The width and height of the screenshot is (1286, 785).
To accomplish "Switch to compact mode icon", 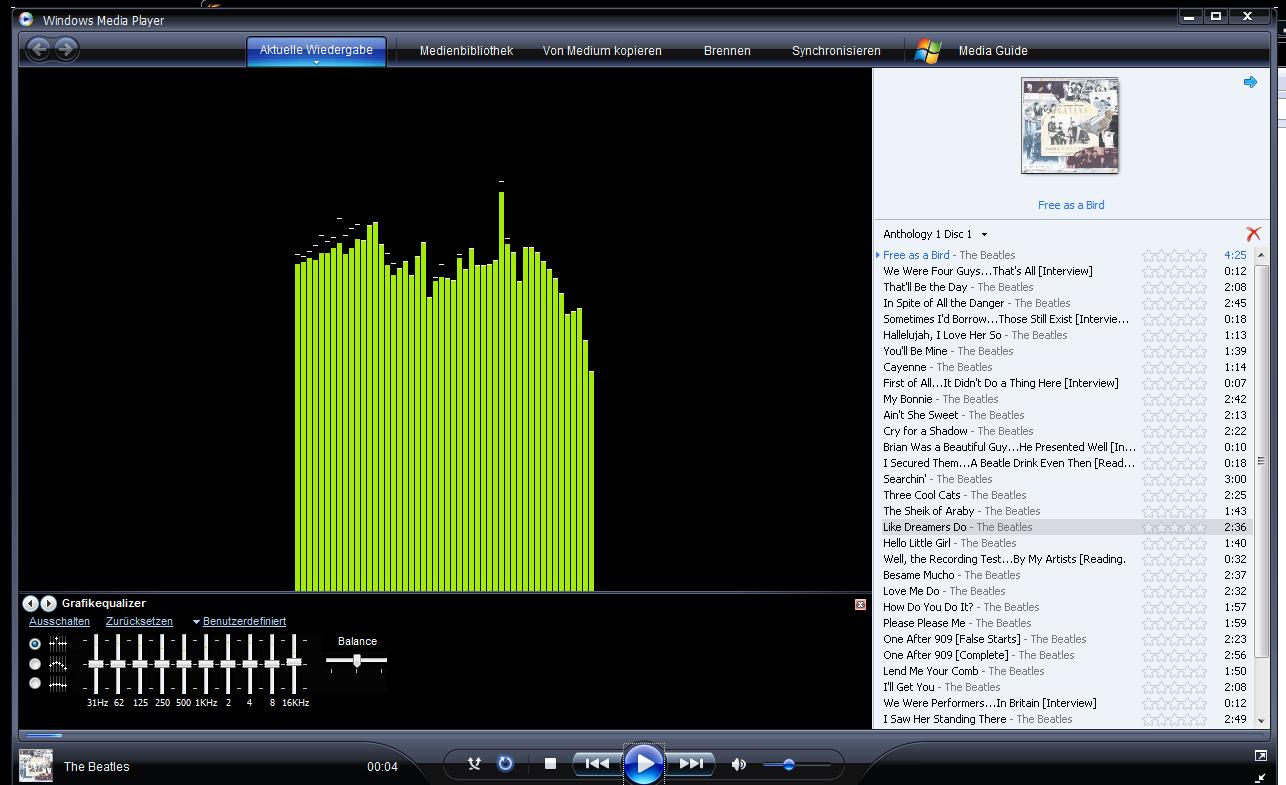I will click(x=1260, y=776).
